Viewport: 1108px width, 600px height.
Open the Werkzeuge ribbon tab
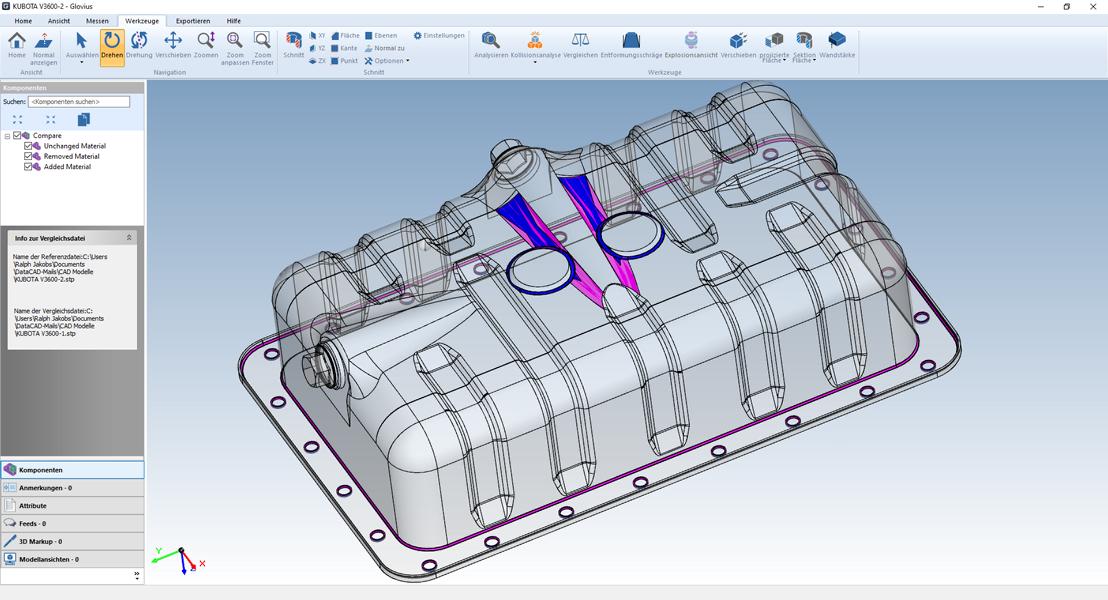click(x=141, y=20)
